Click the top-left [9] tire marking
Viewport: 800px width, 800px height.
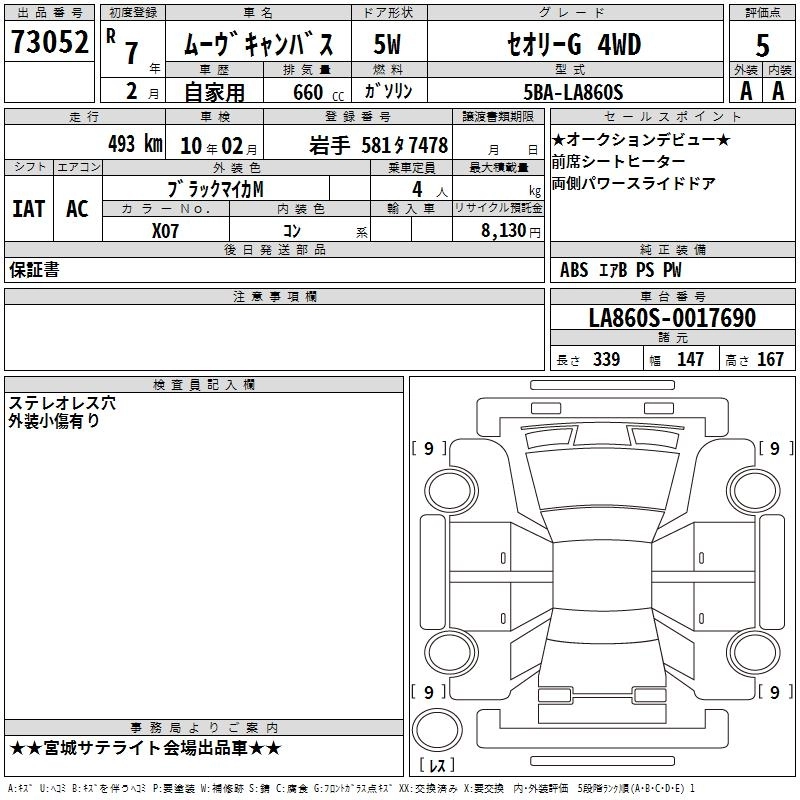click(x=429, y=449)
